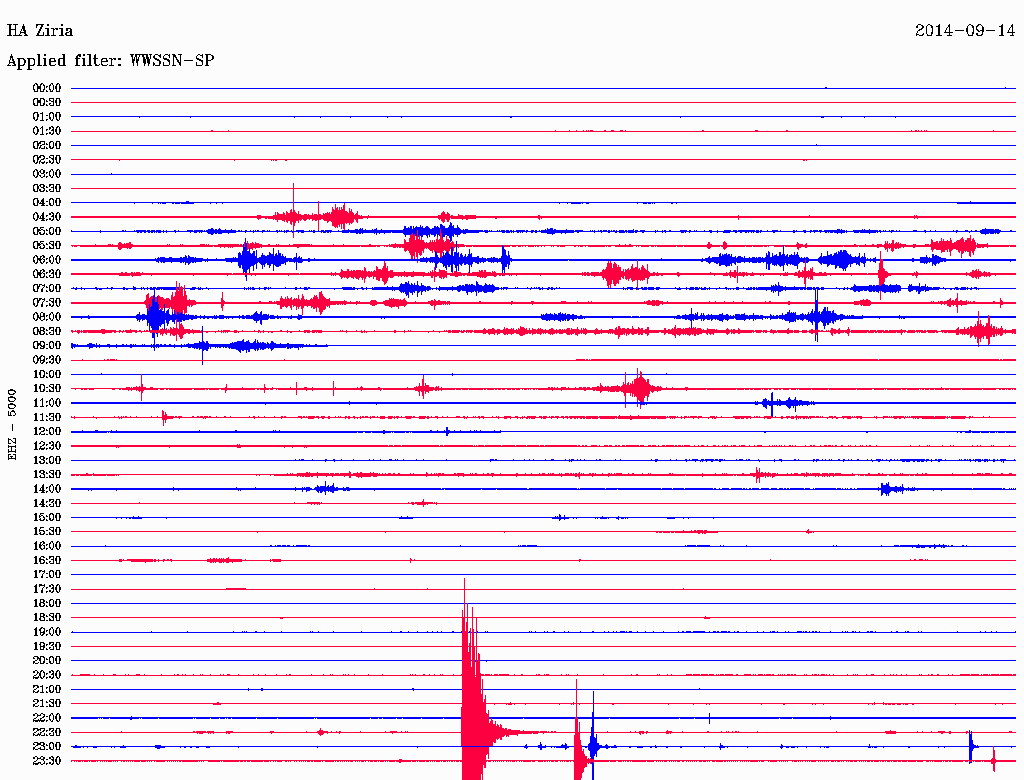Select the 07:00 time label

(x=47, y=288)
